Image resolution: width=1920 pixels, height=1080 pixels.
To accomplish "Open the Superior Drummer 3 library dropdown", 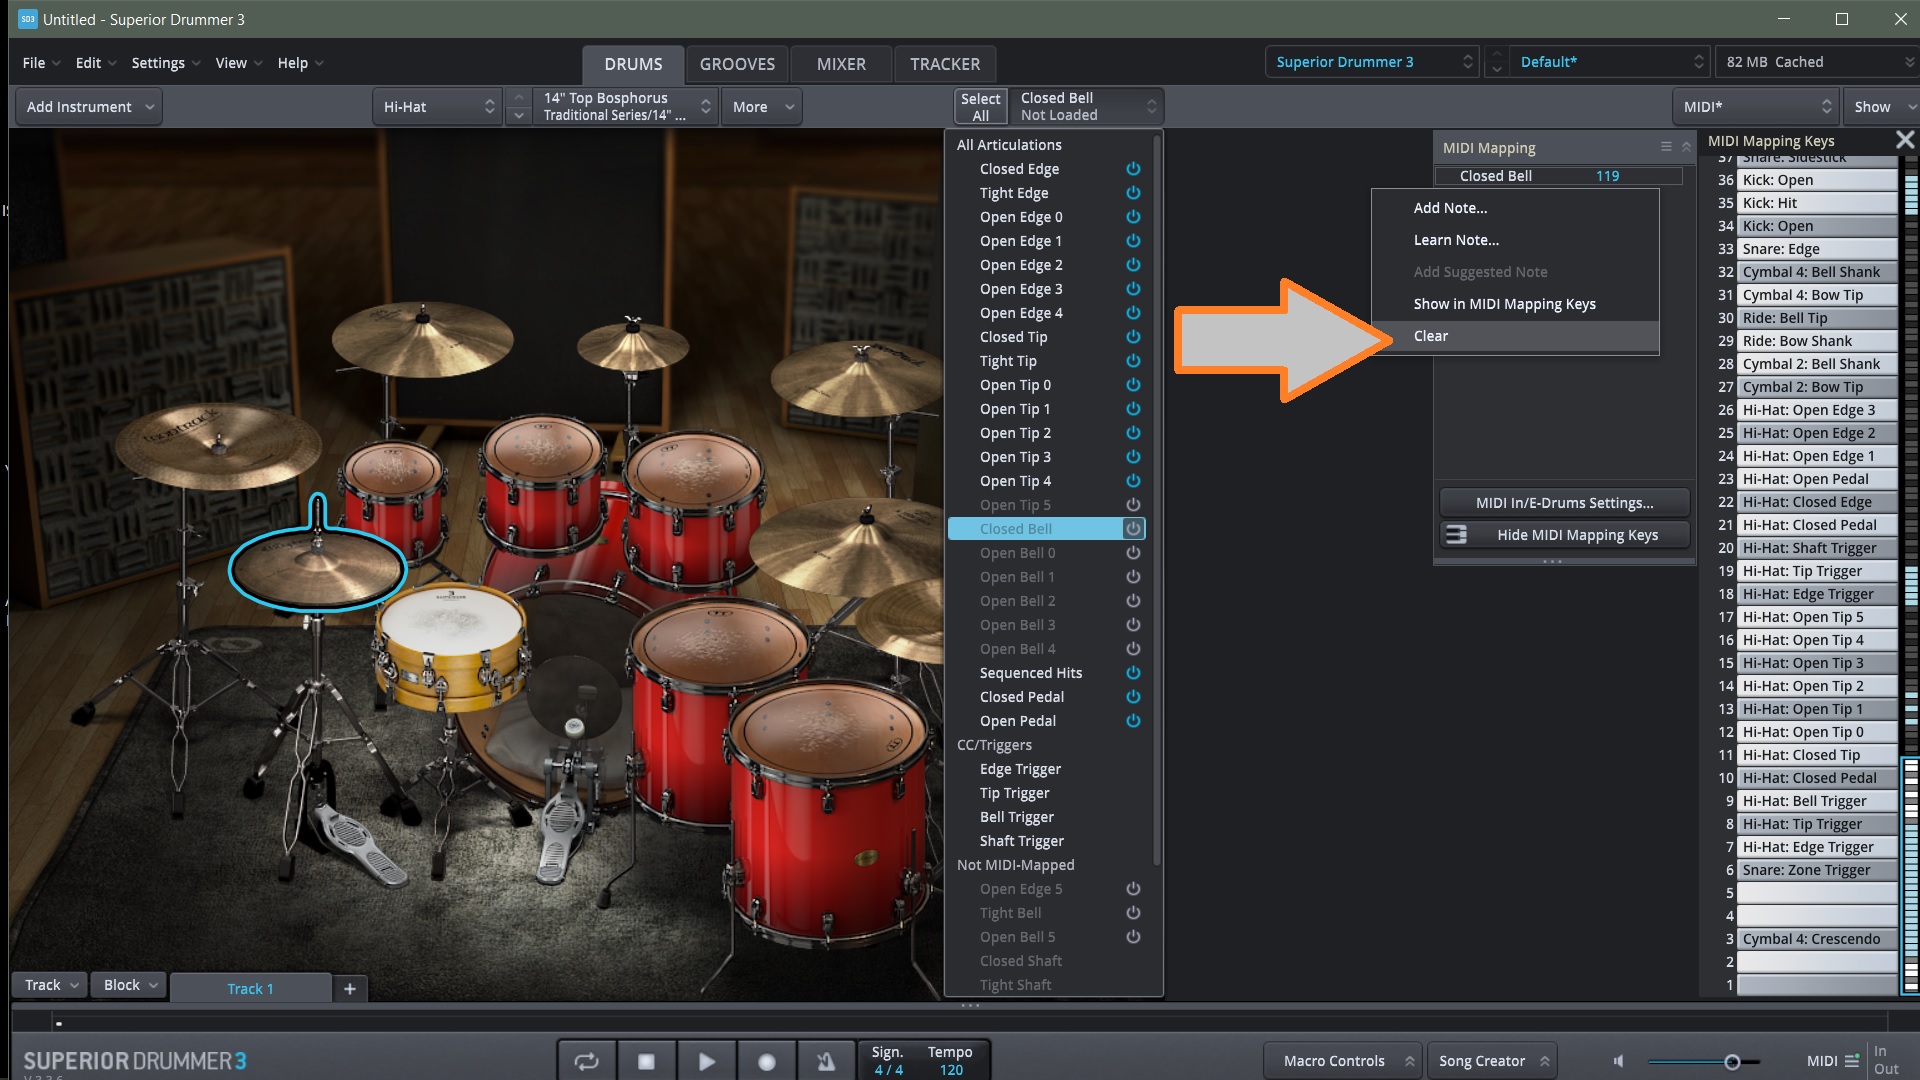I will coord(1372,62).
